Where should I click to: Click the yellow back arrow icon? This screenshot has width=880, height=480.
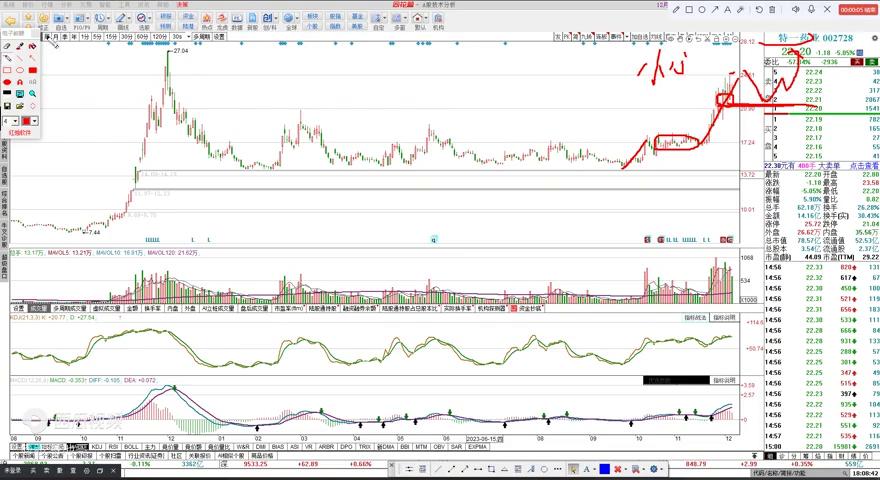point(10,21)
